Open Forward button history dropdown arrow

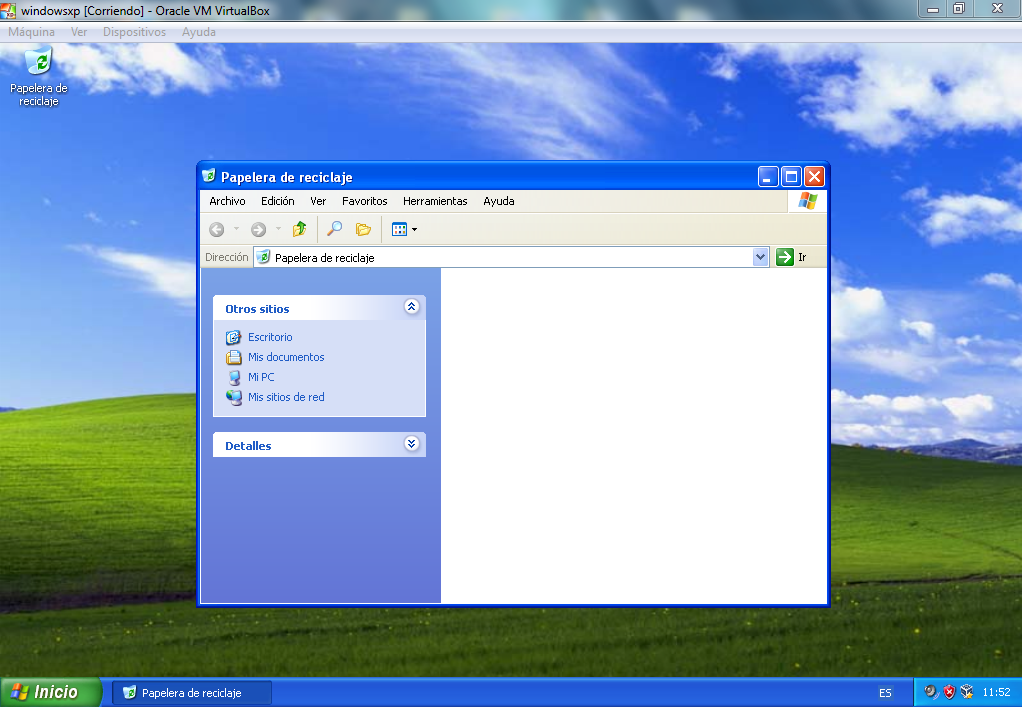click(x=278, y=229)
